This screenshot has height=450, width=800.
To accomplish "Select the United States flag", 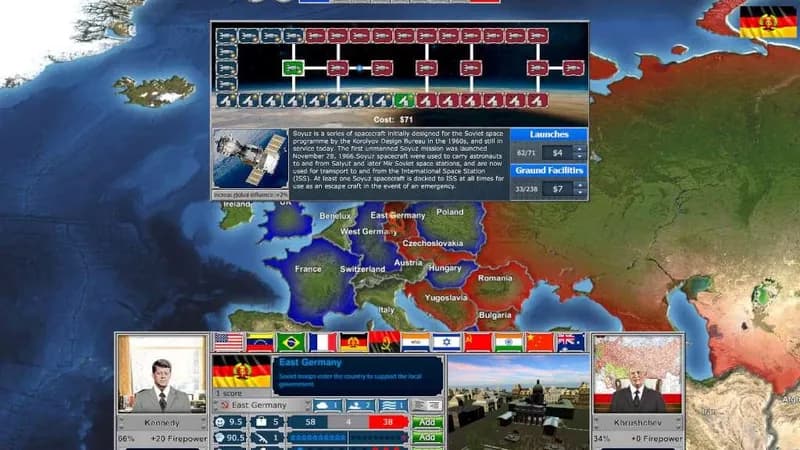I will (x=229, y=342).
